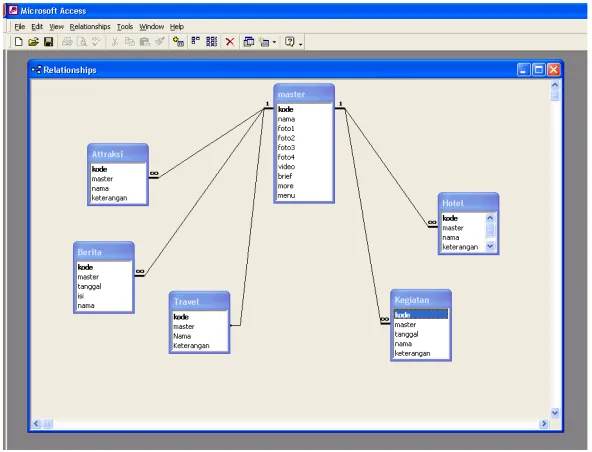Screen dimensions: 592x452
Task: Minimize the Relationships window
Action: point(523,70)
